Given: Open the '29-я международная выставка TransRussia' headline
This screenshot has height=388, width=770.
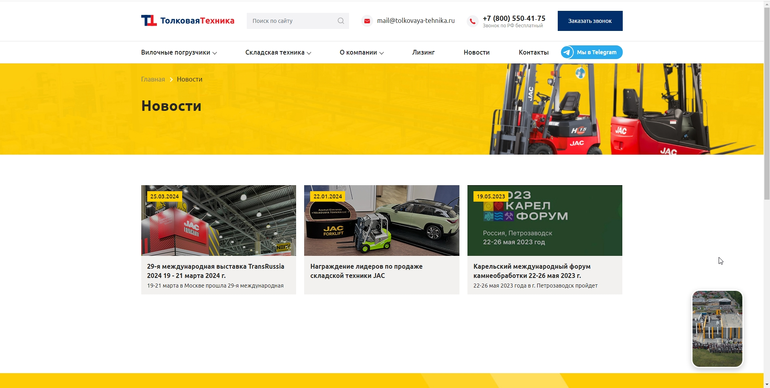Looking at the screenshot, I should tap(216, 271).
